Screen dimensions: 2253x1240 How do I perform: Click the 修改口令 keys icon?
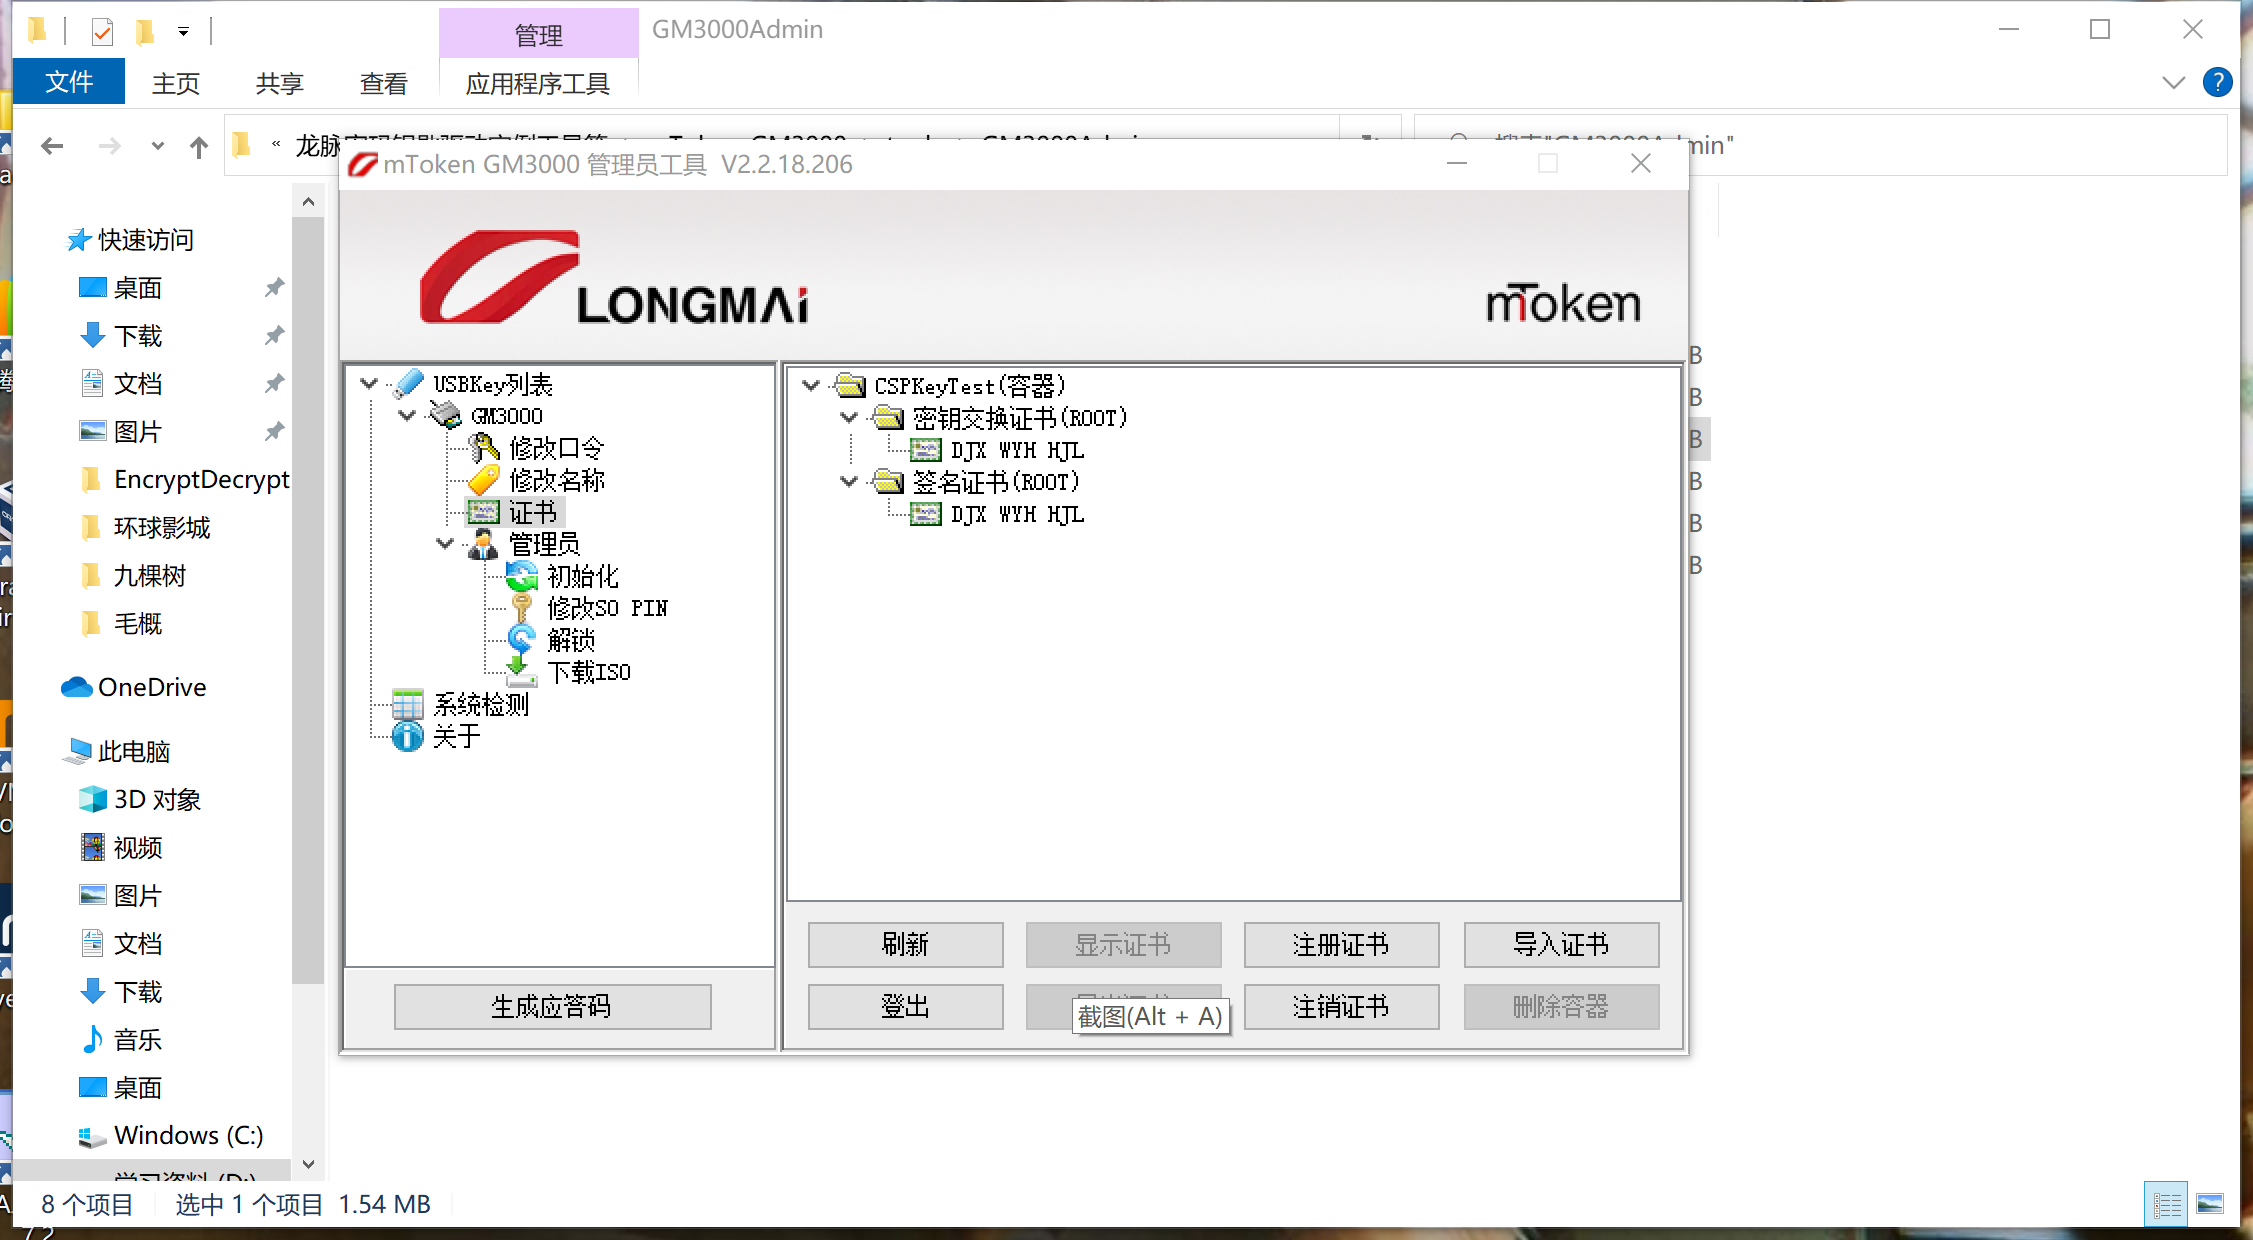tap(484, 447)
